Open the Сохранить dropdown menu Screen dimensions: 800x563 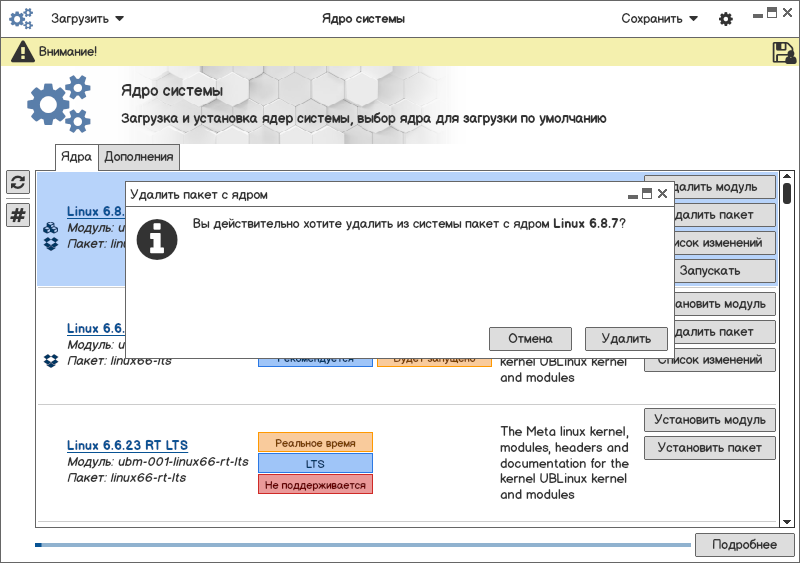659,19
